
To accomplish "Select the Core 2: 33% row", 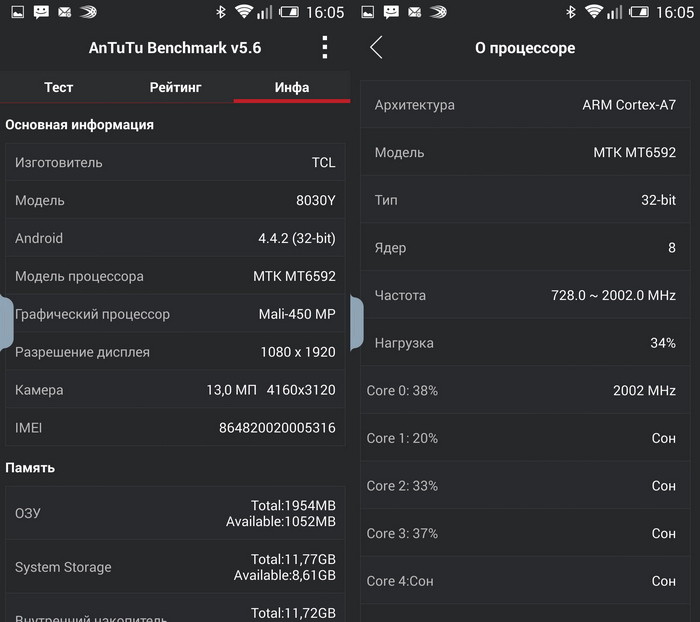I will [525, 486].
